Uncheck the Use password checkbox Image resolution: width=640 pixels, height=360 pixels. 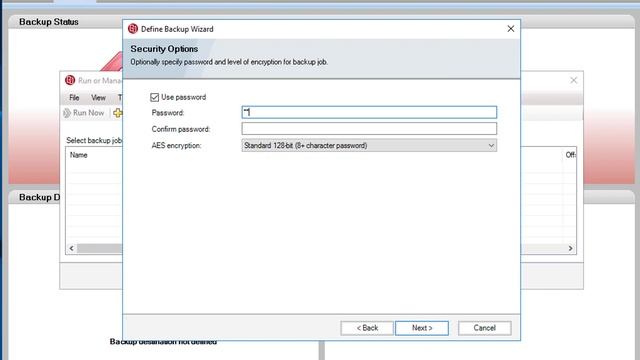(x=154, y=97)
